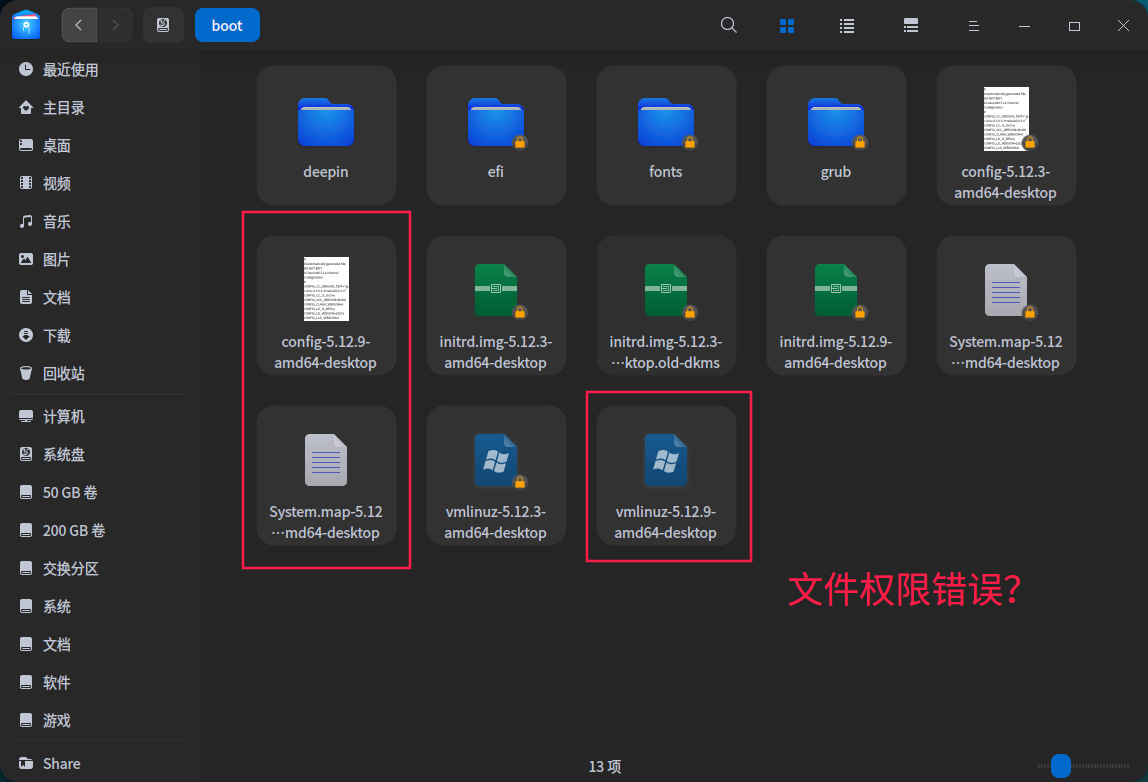Switch to list view
1148x782 pixels.
coord(847,26)
